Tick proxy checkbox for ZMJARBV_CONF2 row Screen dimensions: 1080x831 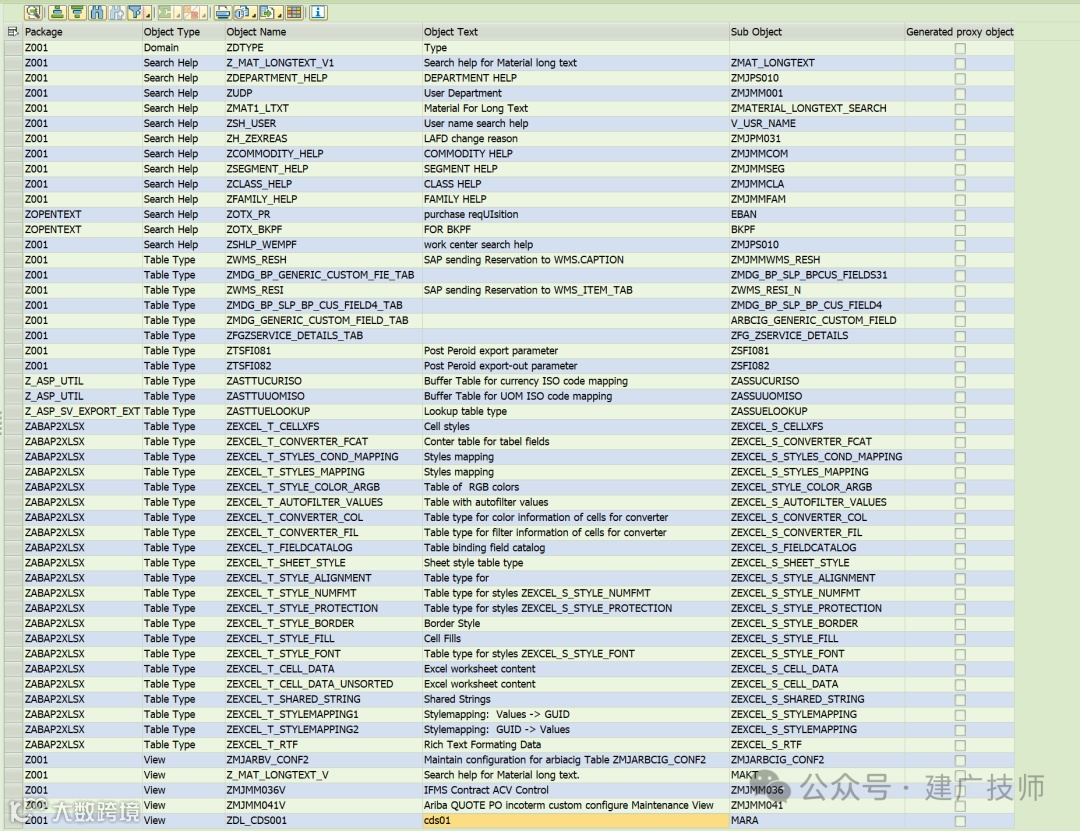[960, 761]
